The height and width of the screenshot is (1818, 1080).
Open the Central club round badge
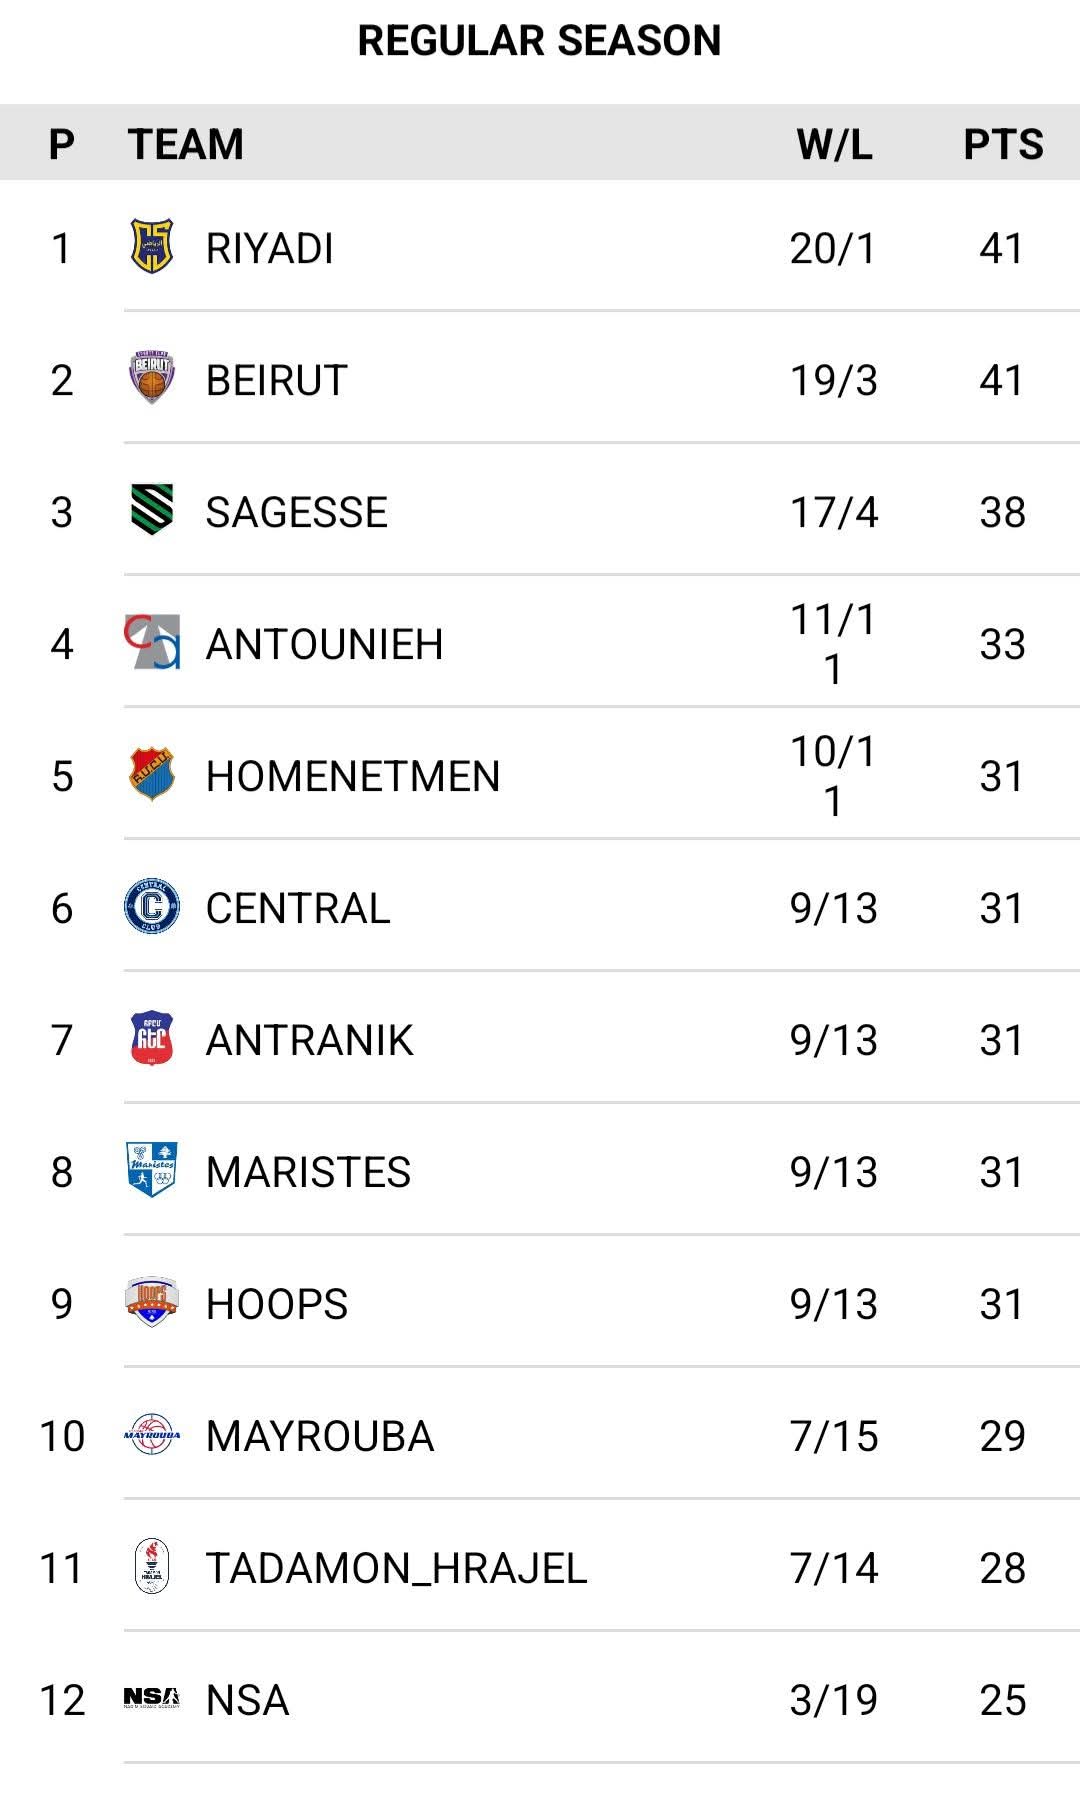(x=152, y=906)
